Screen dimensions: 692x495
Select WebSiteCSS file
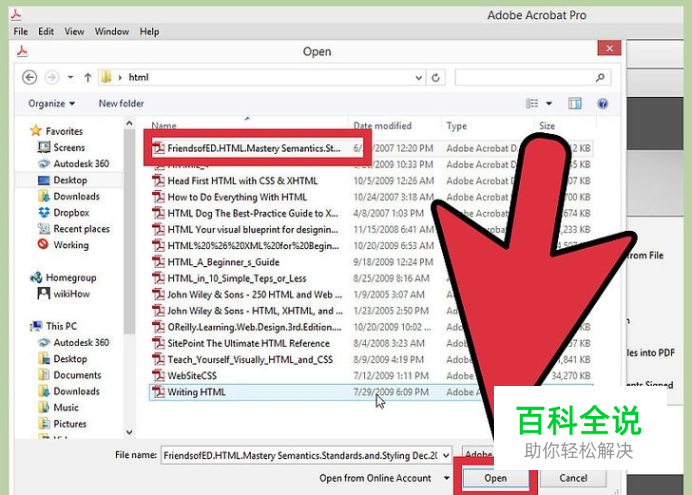tap(192, 376)
